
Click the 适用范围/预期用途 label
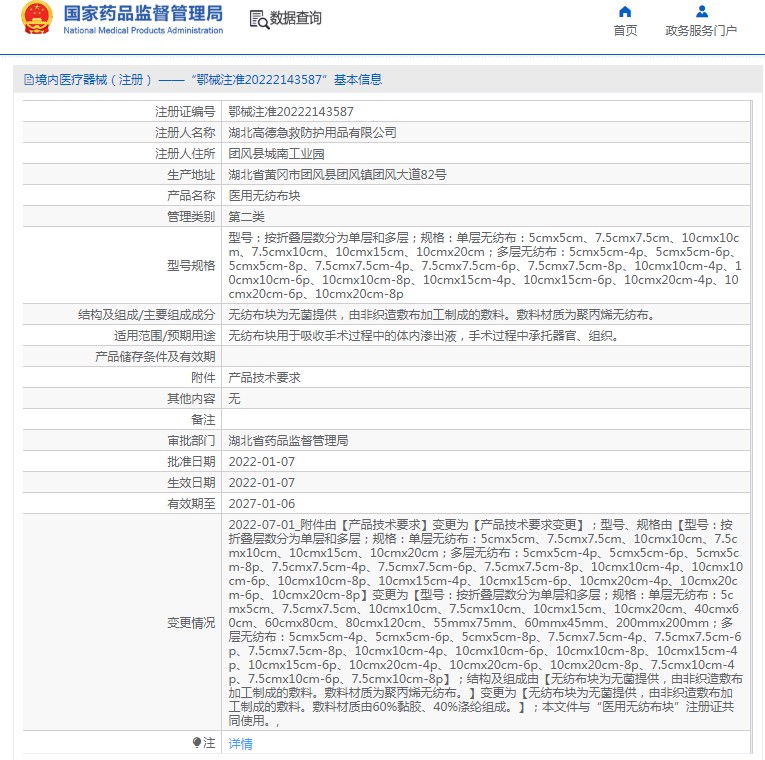coord(164,336)
